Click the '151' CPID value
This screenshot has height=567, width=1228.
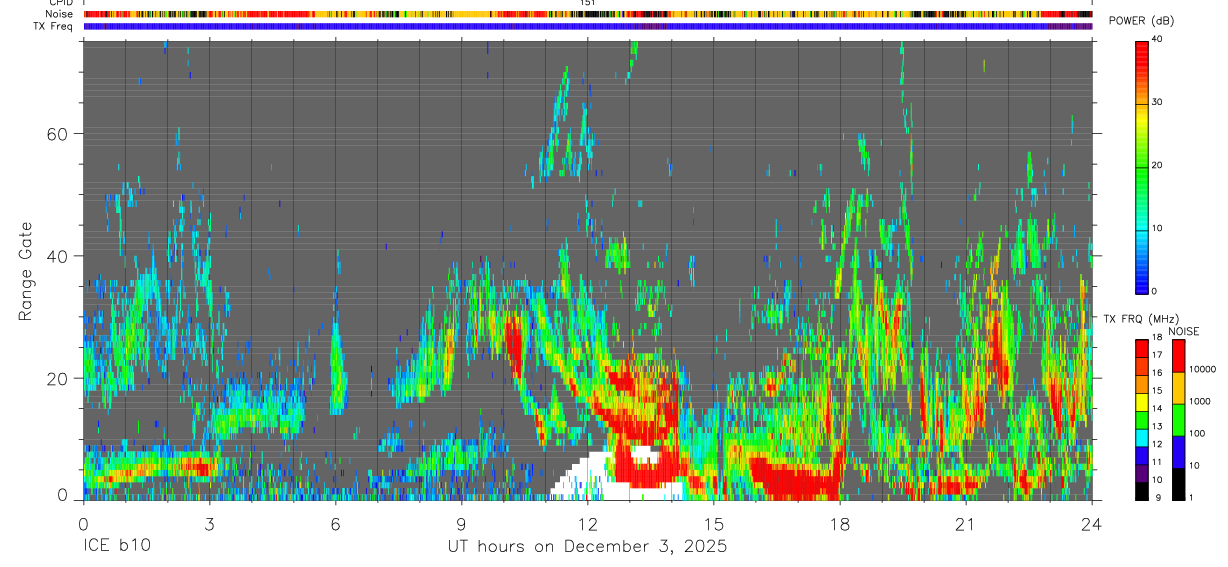tap(587, 3)
